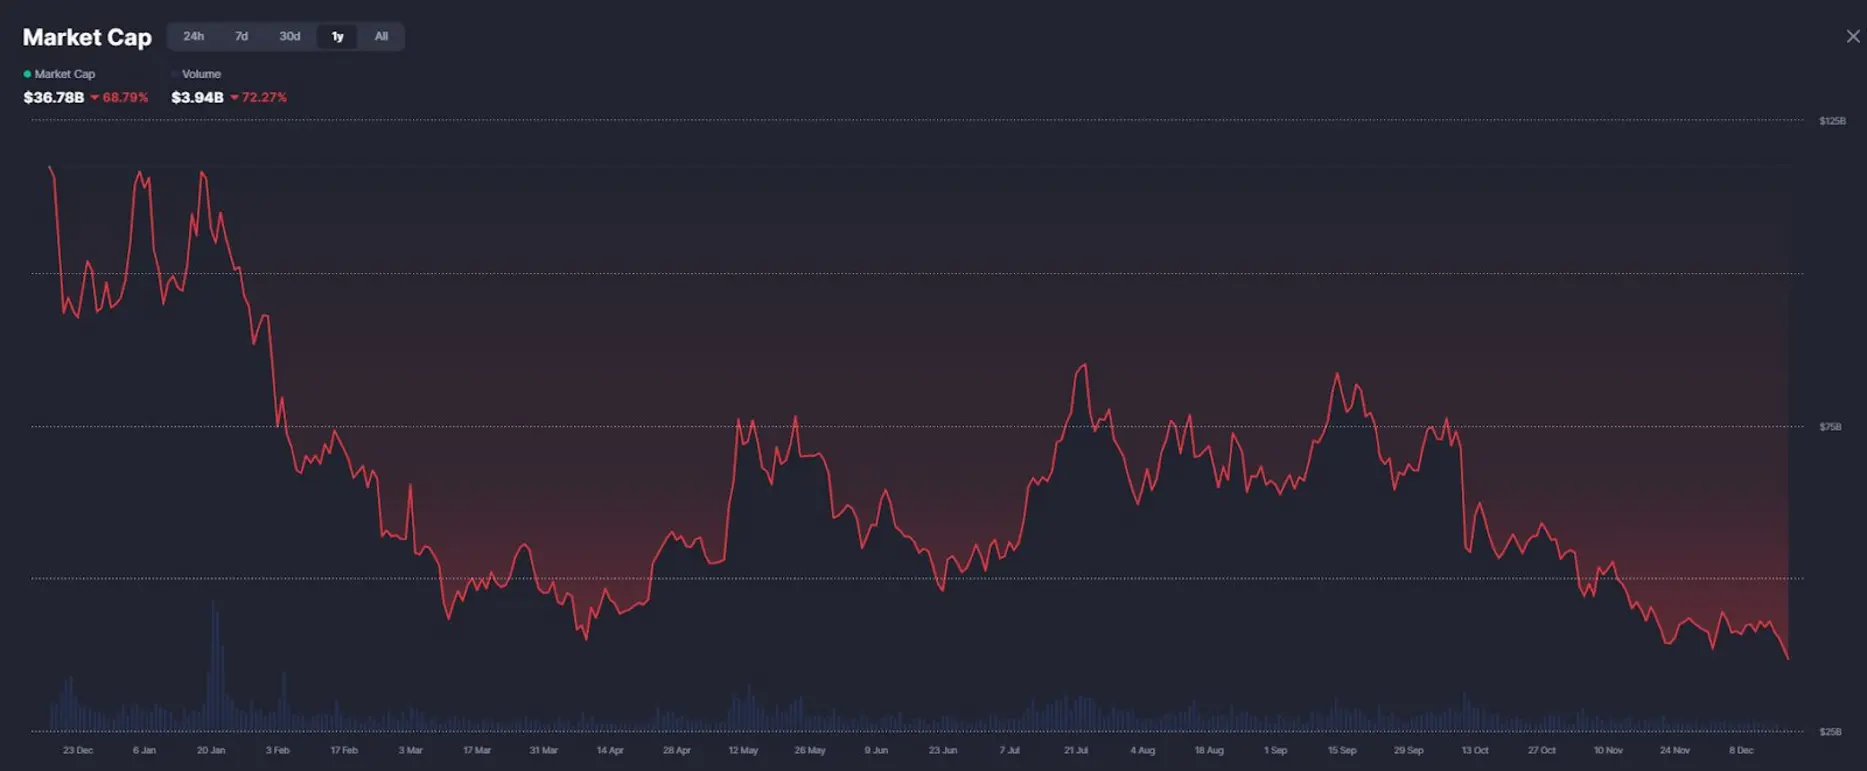The image size is (1867, 771).
Task: Click the Market Cap heading title
Action: click(87, 38)
